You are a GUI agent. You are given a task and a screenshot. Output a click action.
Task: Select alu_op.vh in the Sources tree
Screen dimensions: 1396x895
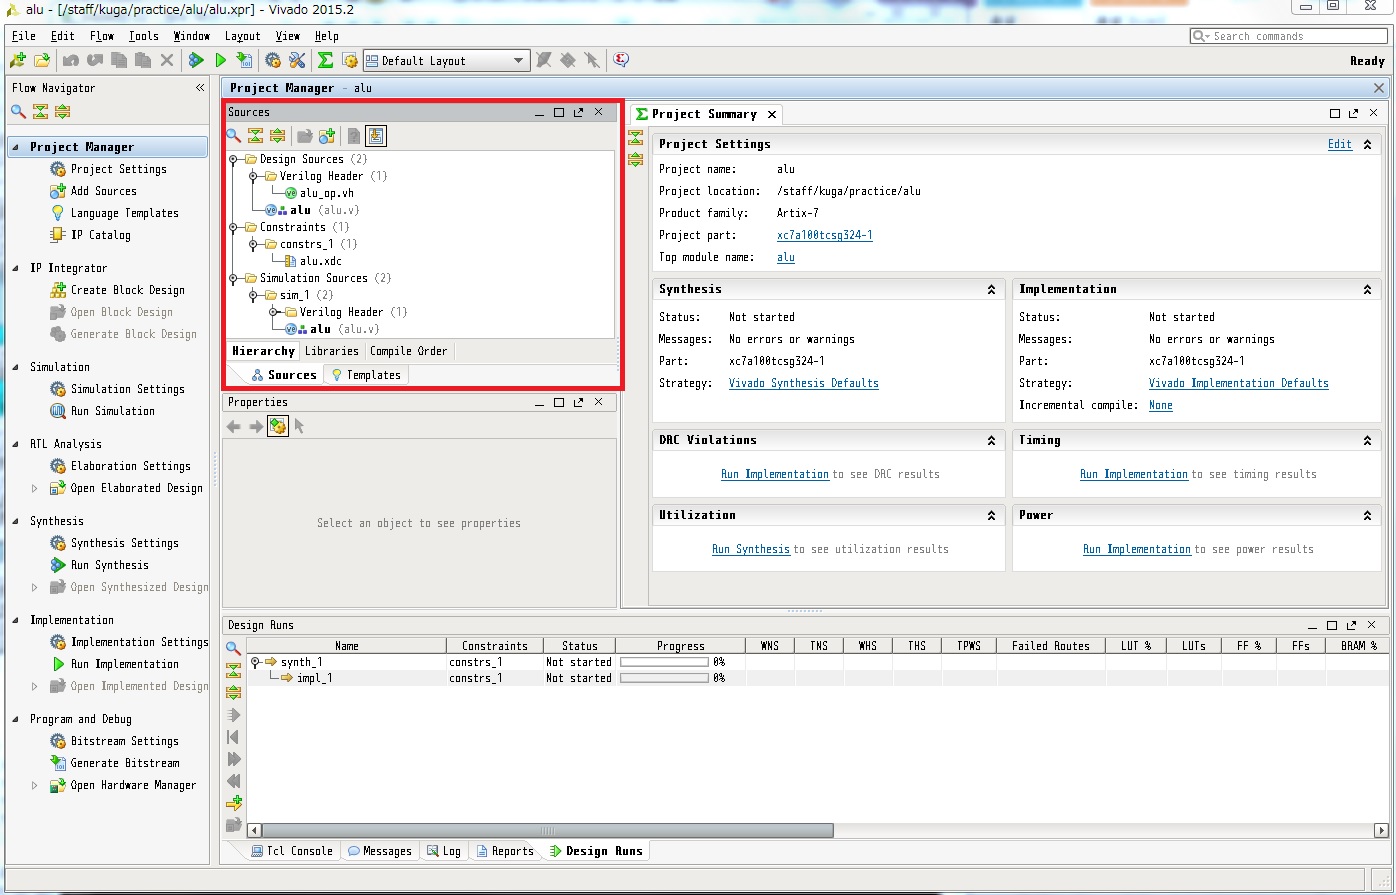[327, 193]
